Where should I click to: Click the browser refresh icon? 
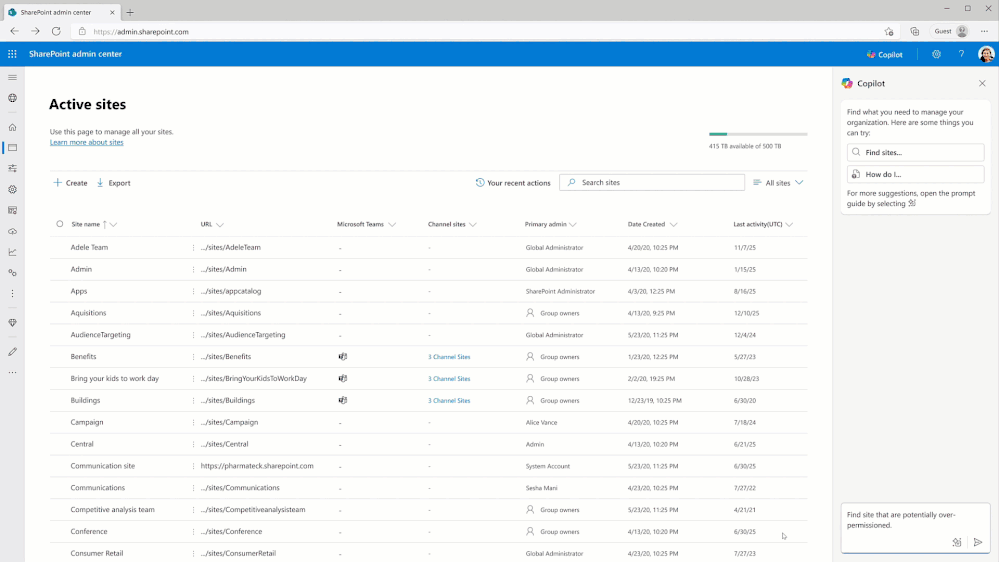point(56,31)
